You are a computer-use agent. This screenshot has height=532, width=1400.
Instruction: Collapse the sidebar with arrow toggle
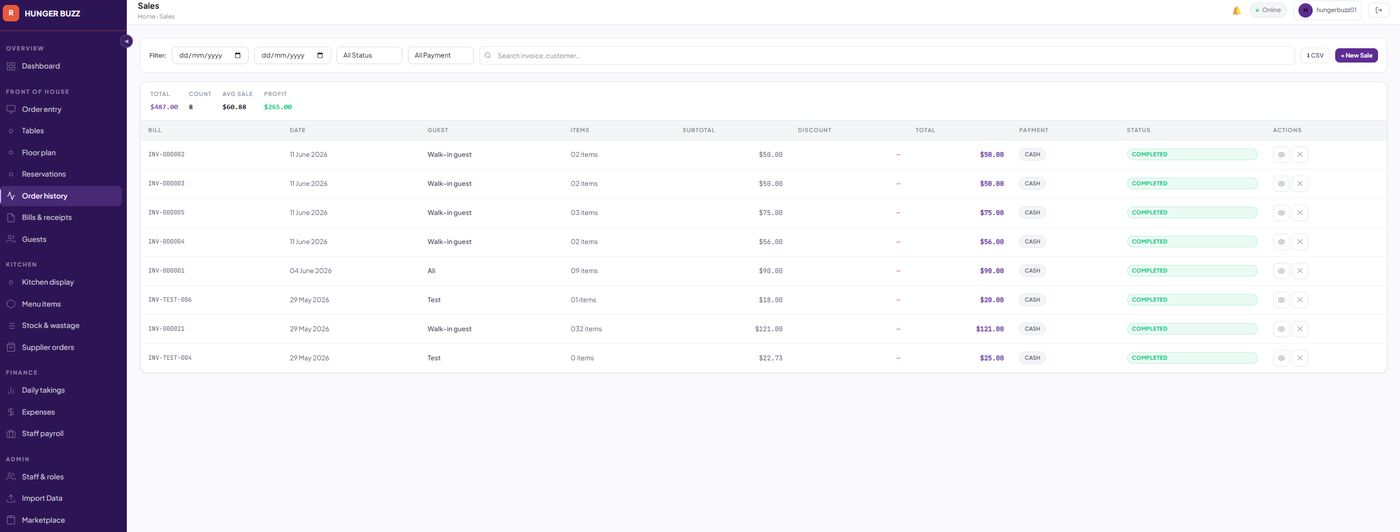click(126, 41)
